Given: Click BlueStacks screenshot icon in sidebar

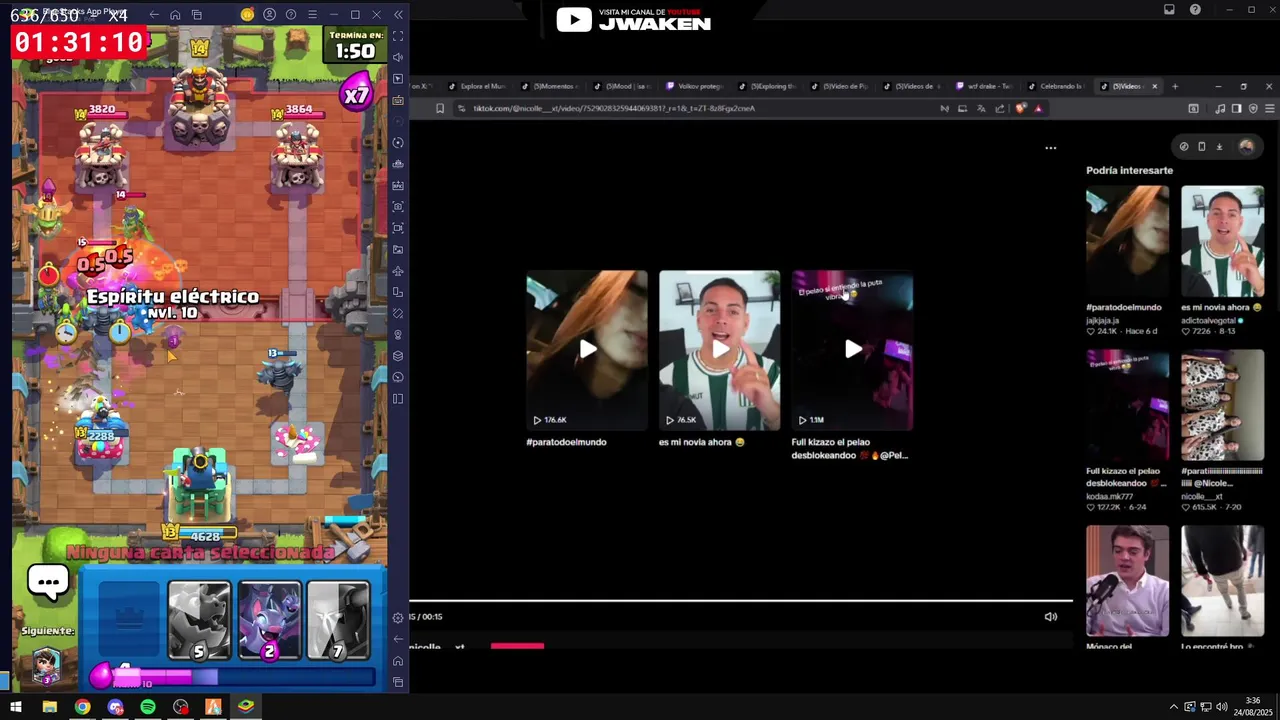Looking at the screenshot, I should (x=398, y=206).
